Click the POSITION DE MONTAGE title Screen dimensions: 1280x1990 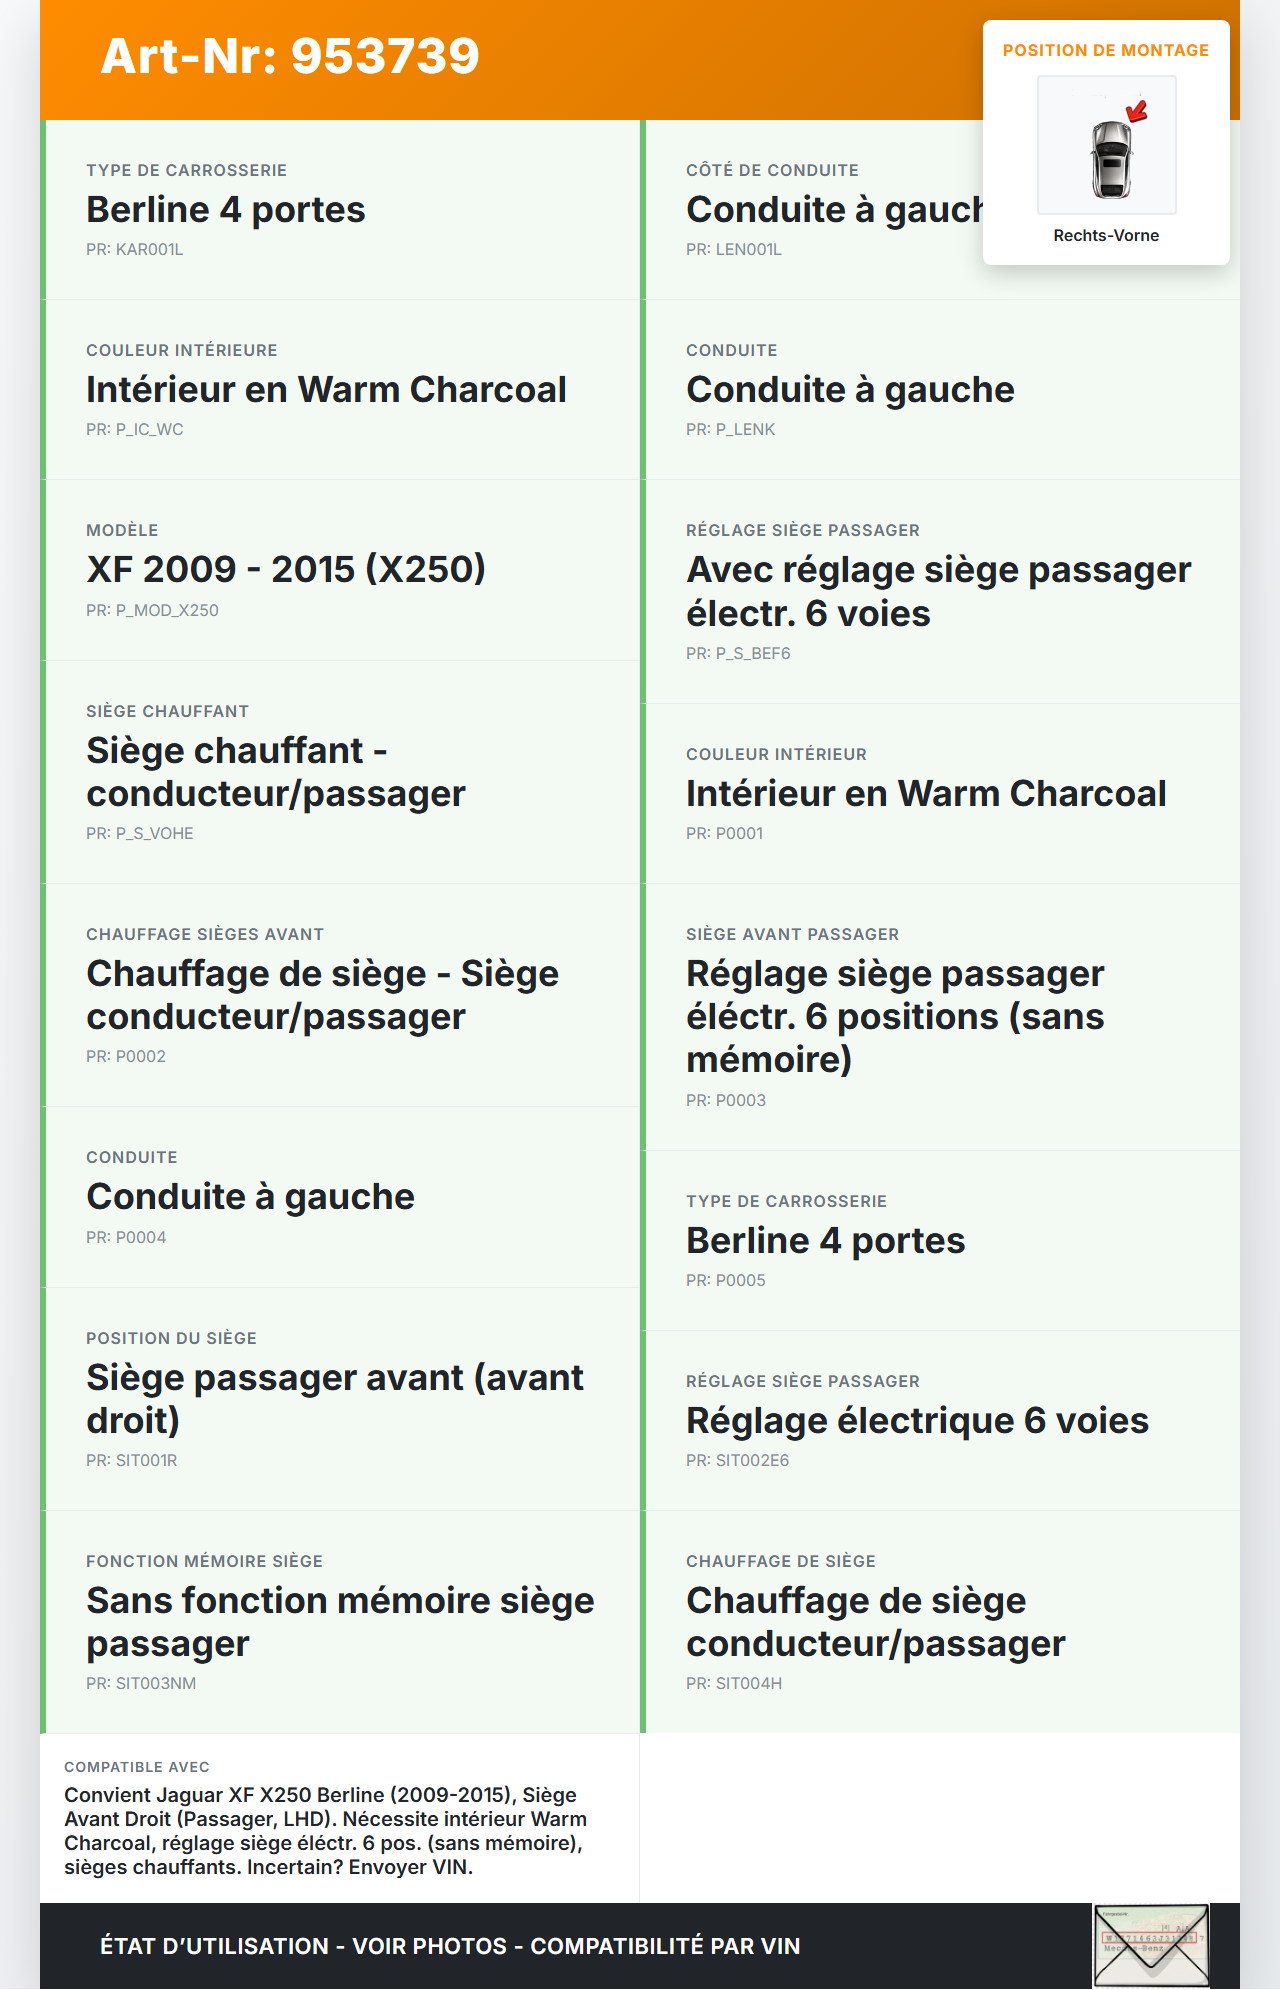pos(1106,51)
